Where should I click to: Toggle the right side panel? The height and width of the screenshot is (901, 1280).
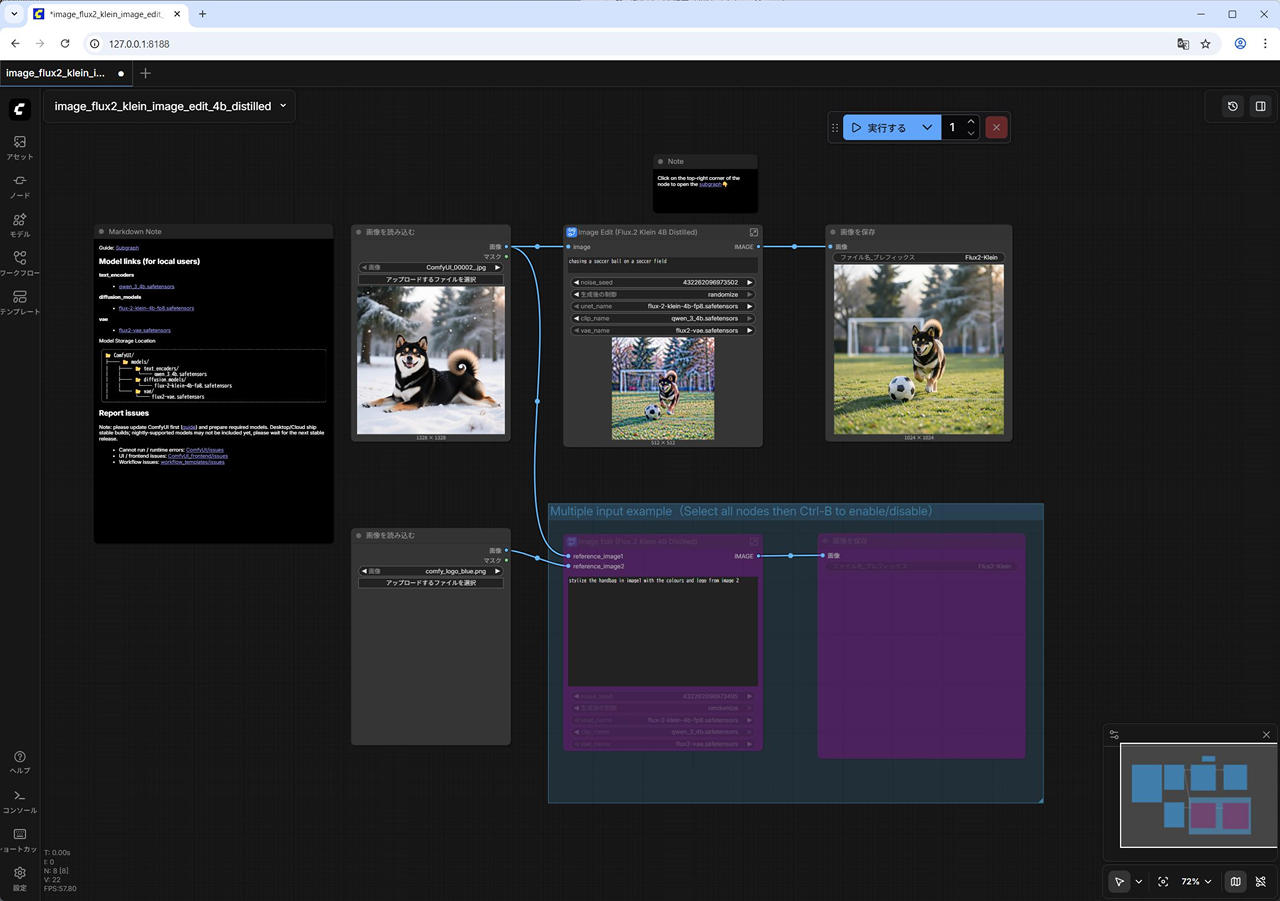point(1260,106)
